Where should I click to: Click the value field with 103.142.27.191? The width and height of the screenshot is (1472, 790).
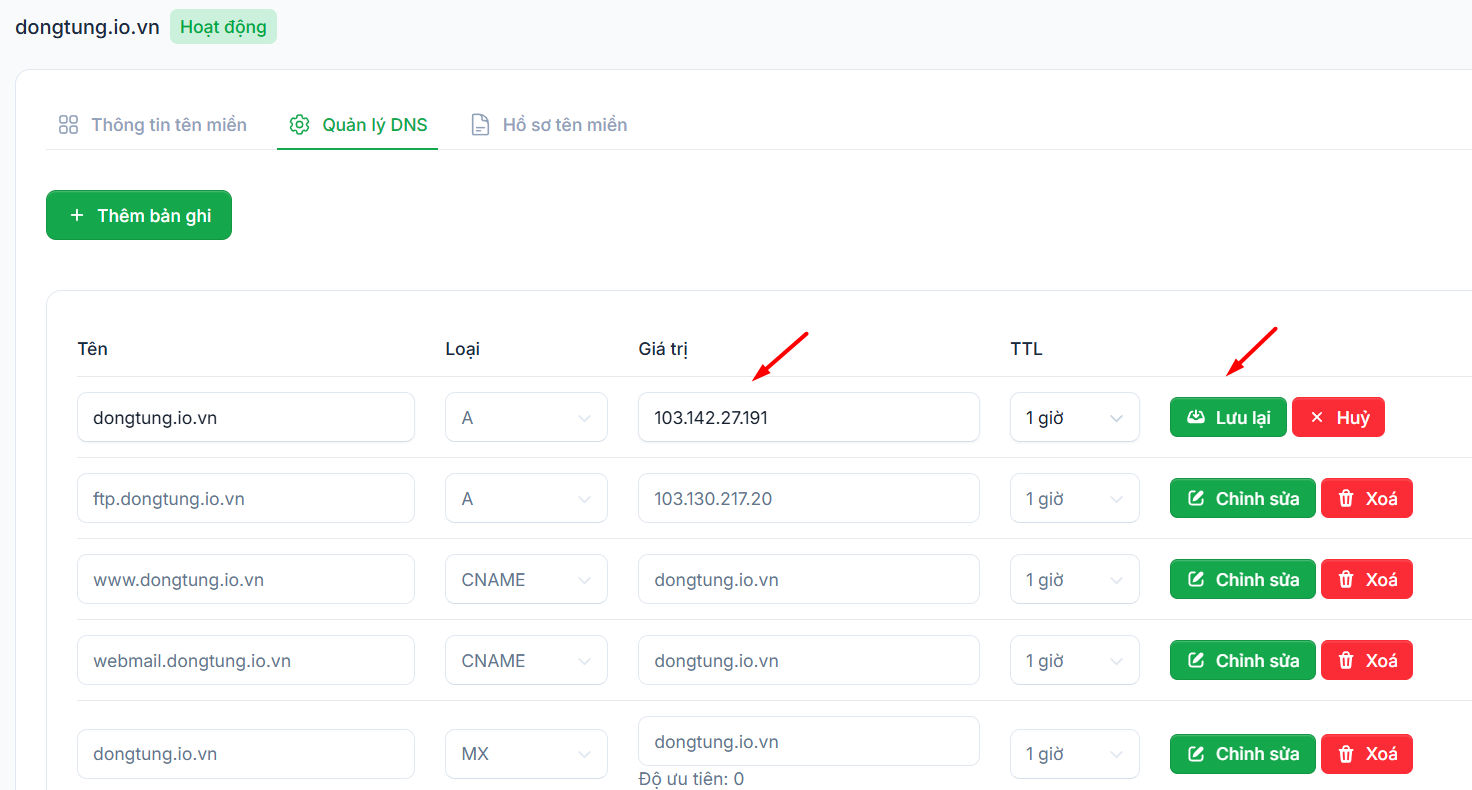[809, 417]
